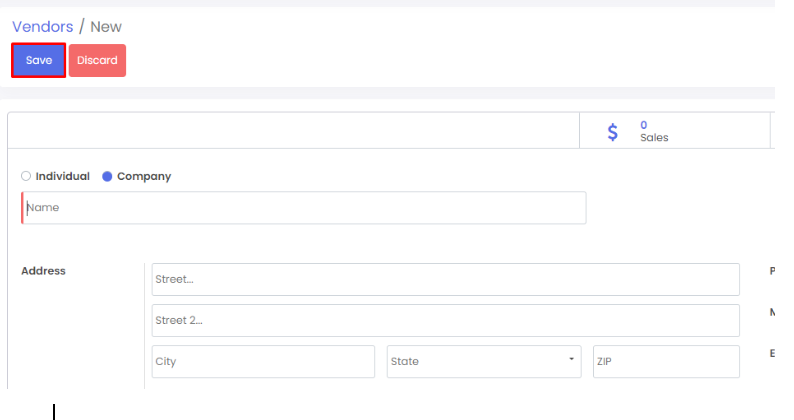
Task: Click the Individual option label text
Action: pyautogui.click(x=62, y=176)
